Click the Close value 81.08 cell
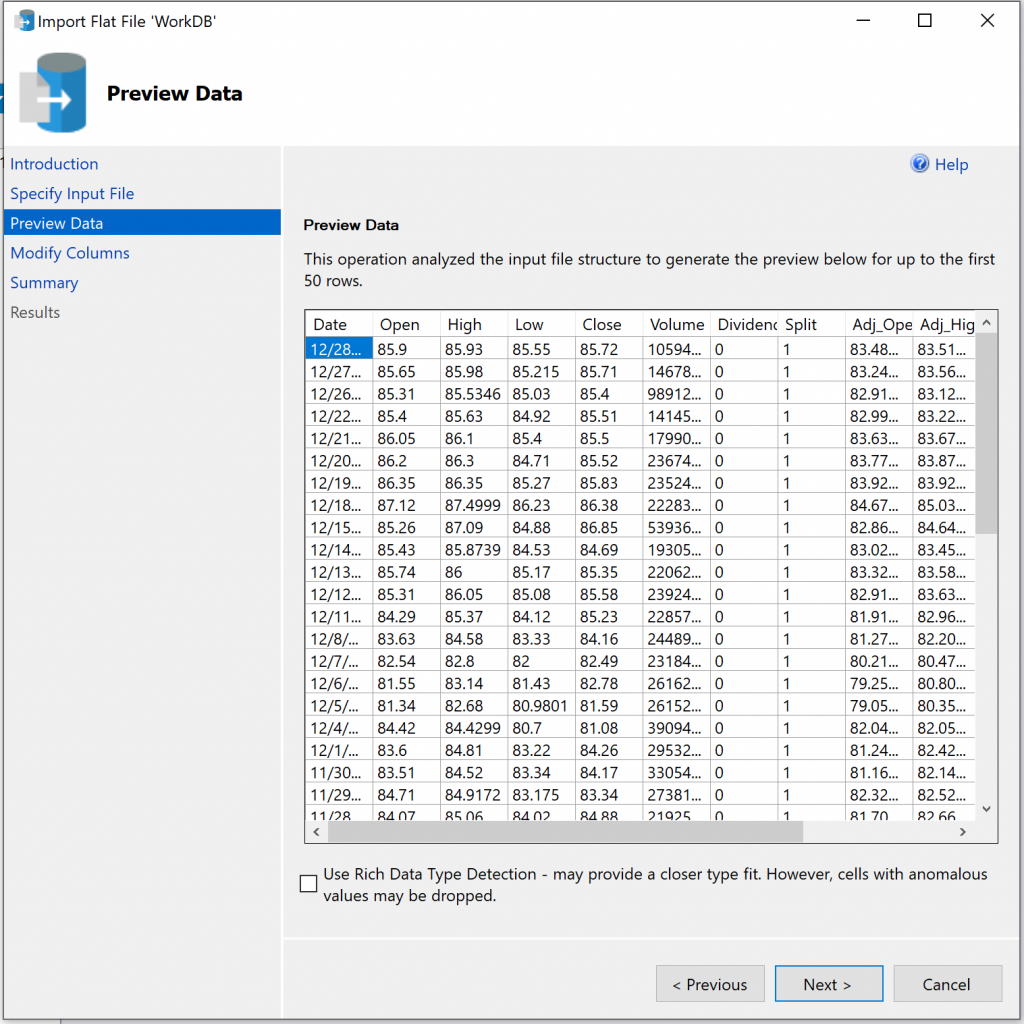Viewport: 1024px width, 1024px height. tap(609, 728)
